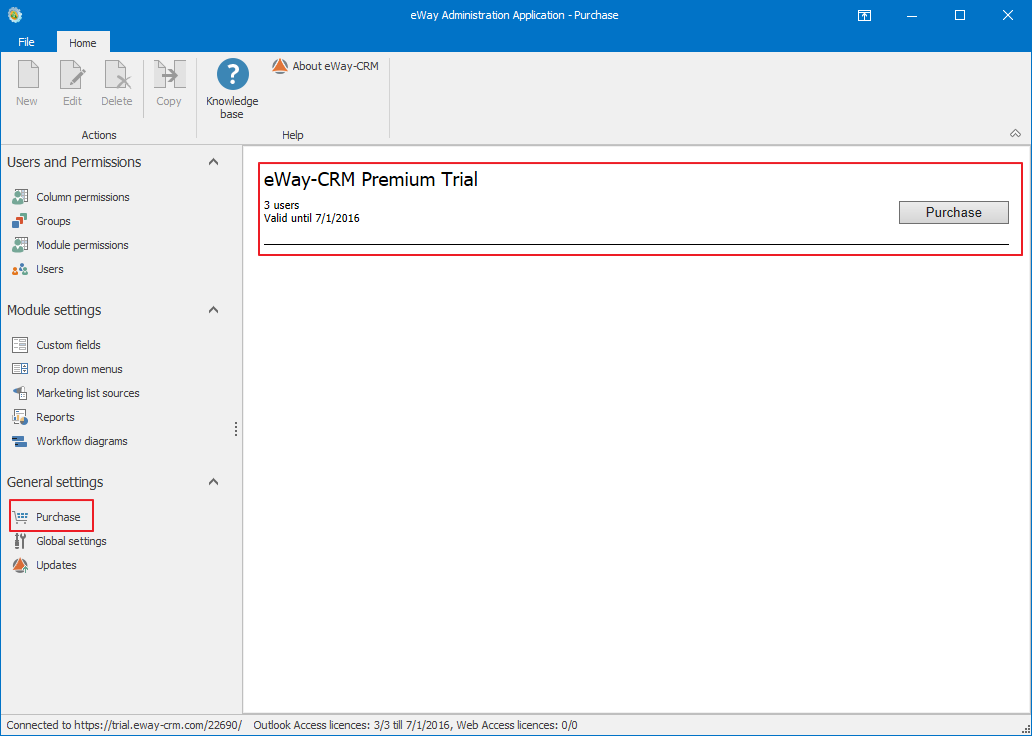Click the Module permissions icon
The width and height of the screenshot is (1032, 736).
tap(20, 245)
